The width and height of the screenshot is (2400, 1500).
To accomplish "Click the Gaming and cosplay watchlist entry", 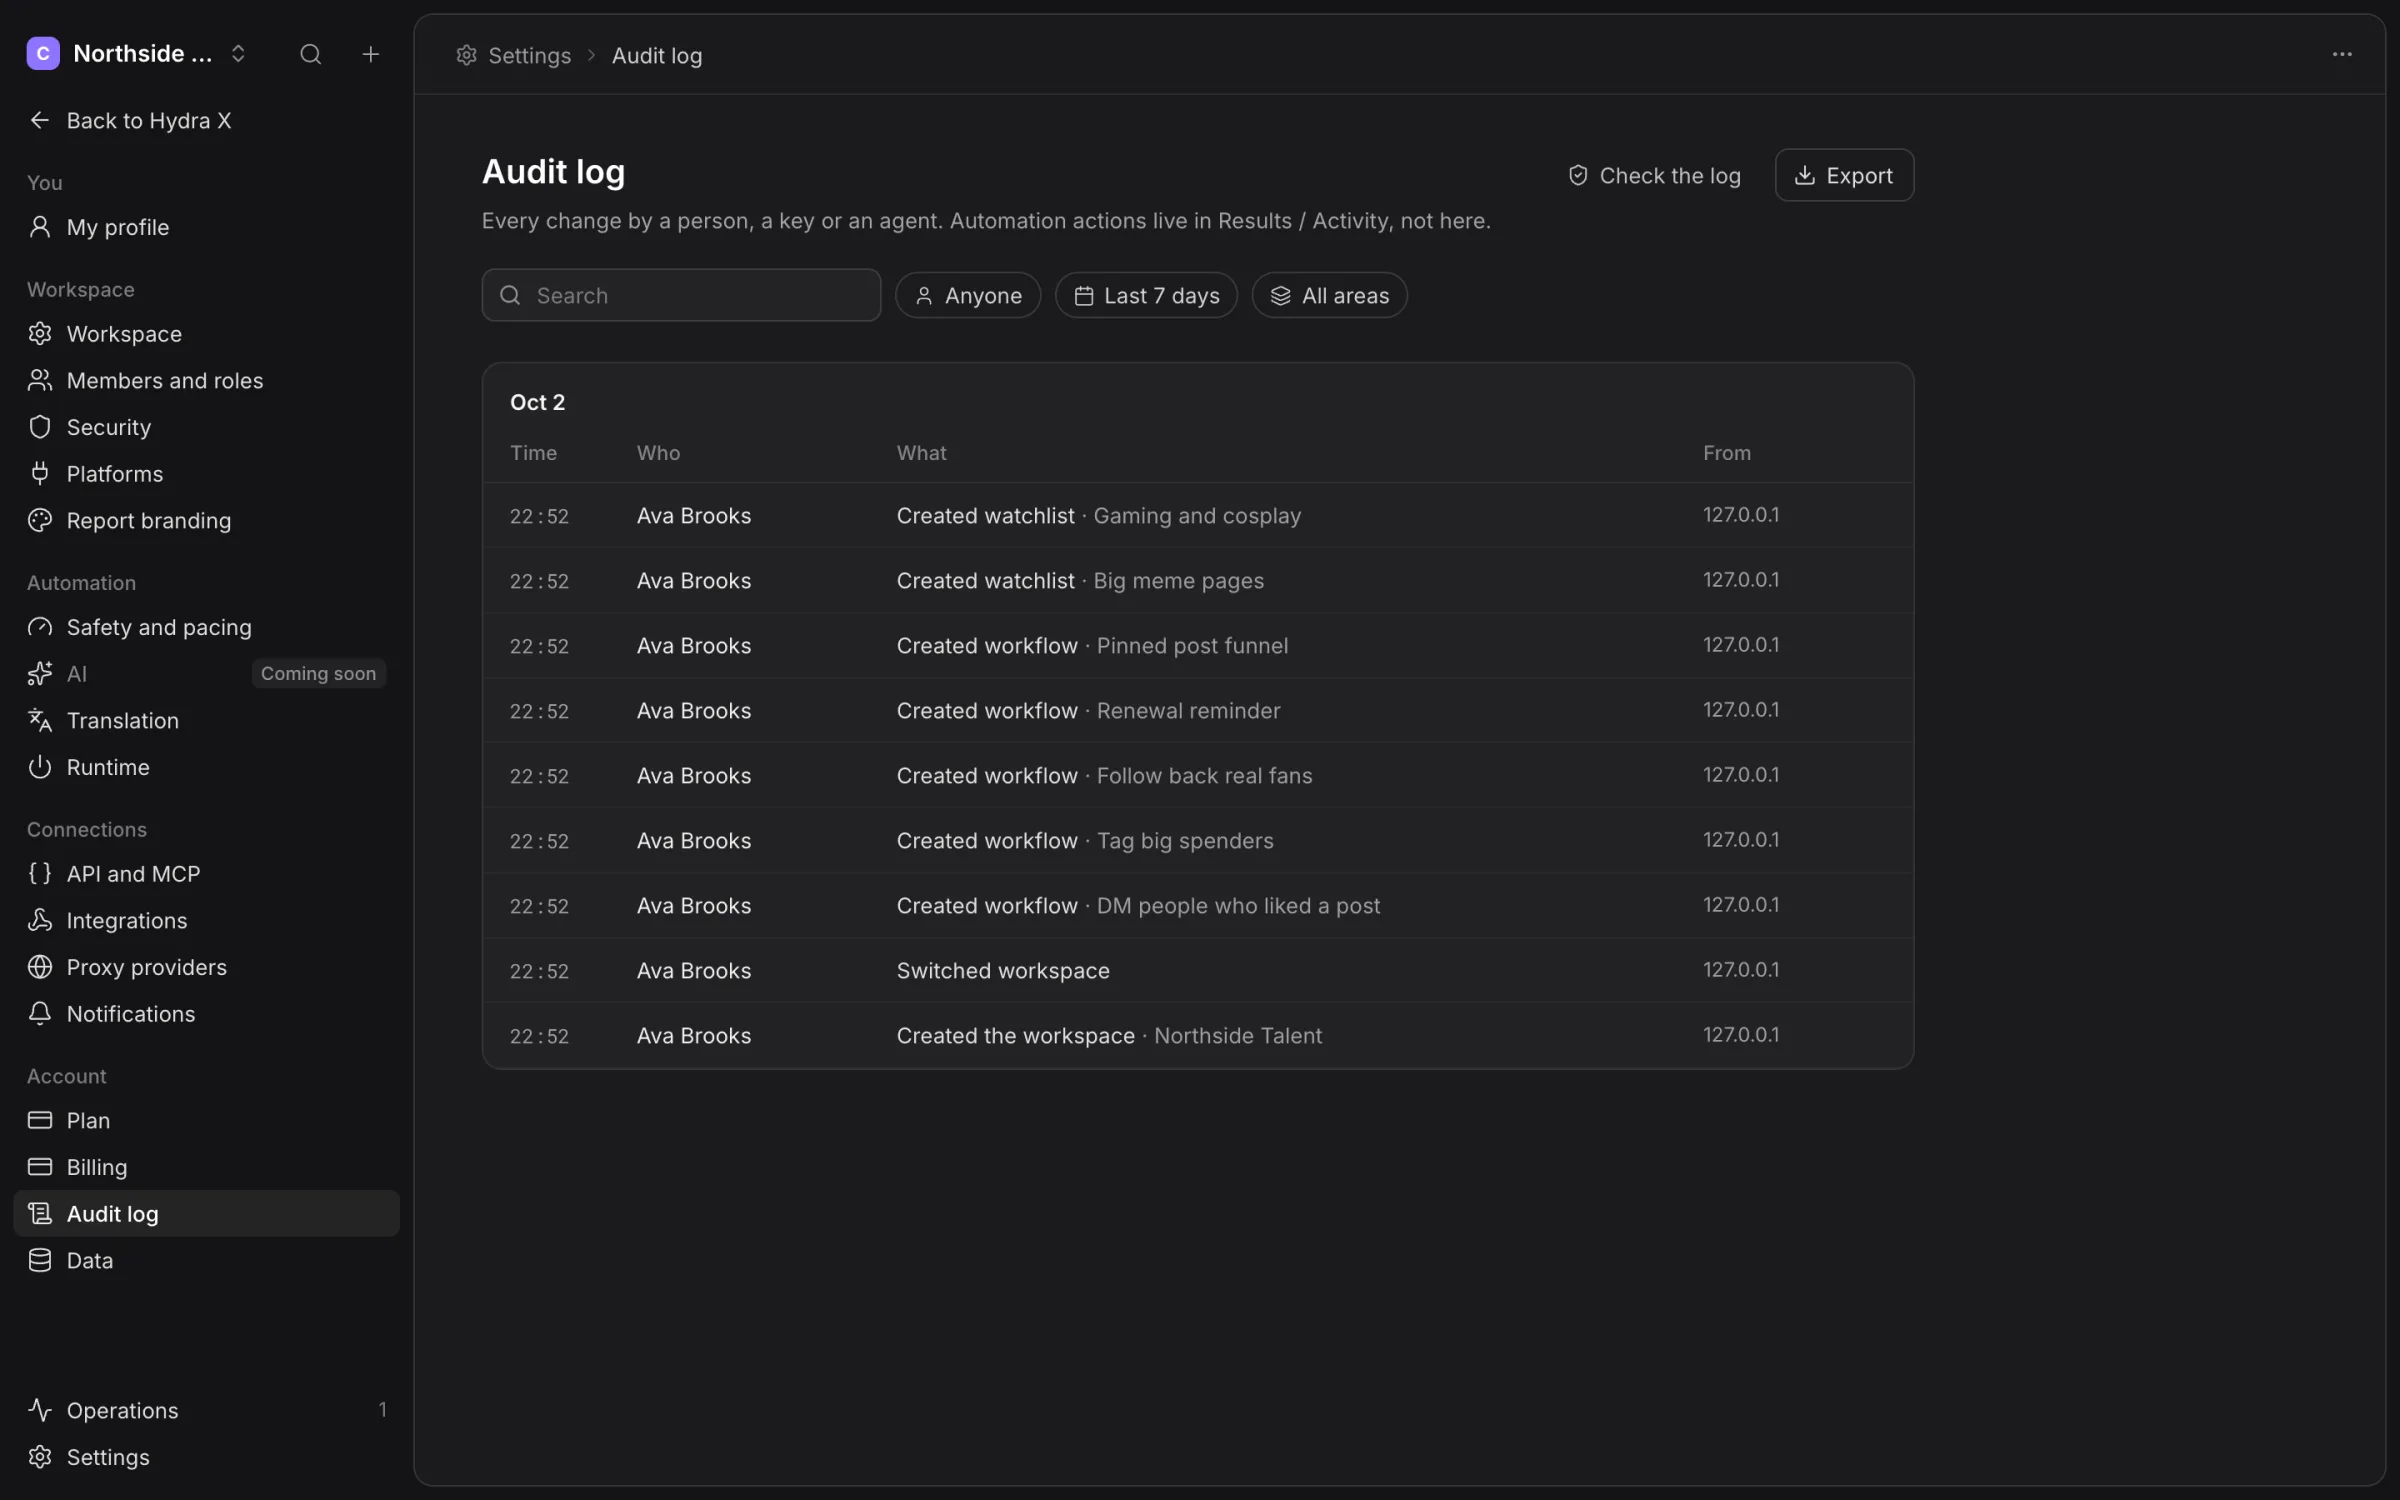I will coord(1197,515).
